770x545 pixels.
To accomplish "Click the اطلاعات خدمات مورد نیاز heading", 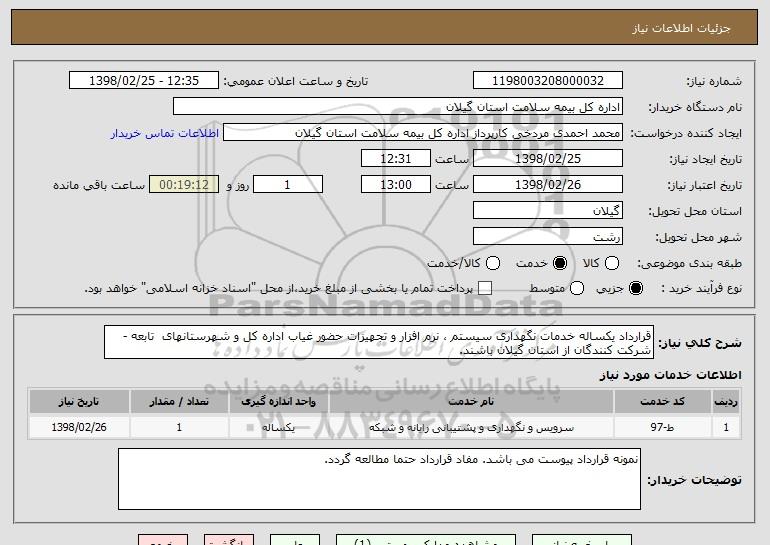I will pos(670,375).
